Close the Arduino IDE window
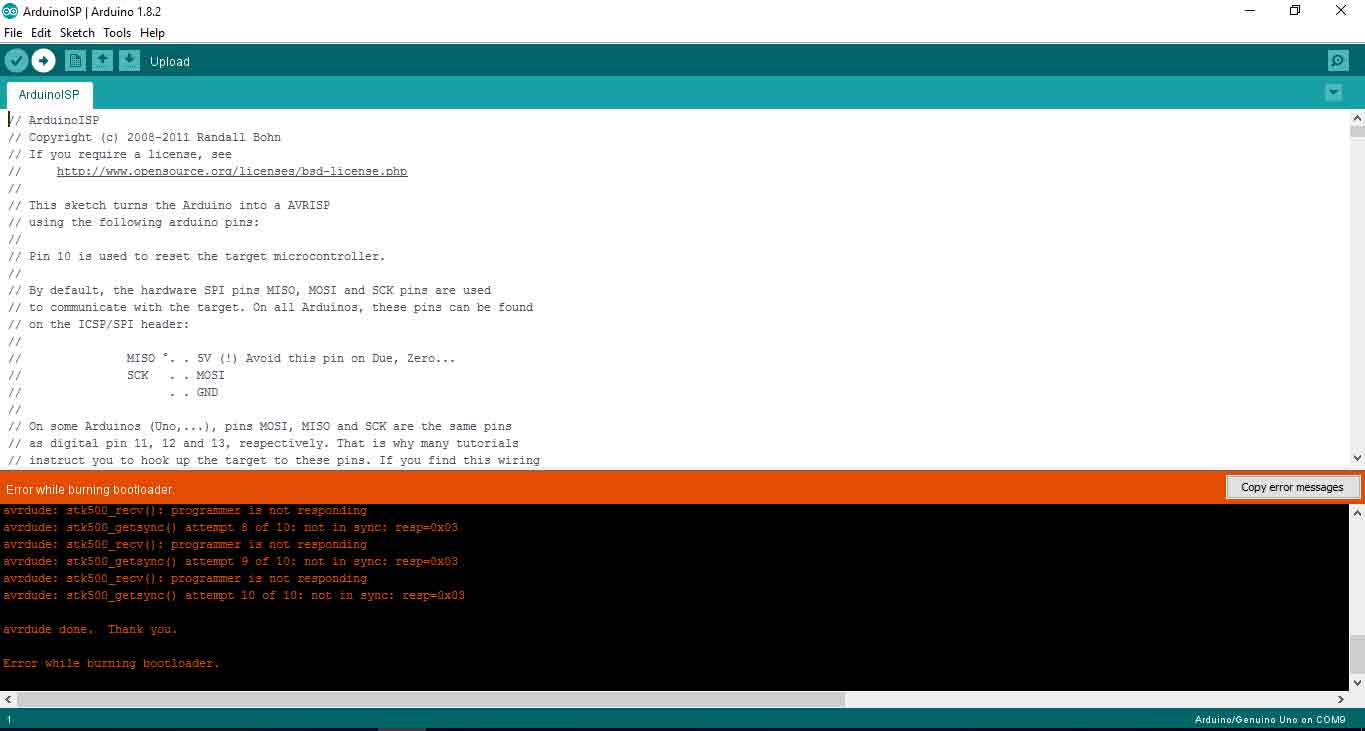The image size is (1365, 731). 1341,11
